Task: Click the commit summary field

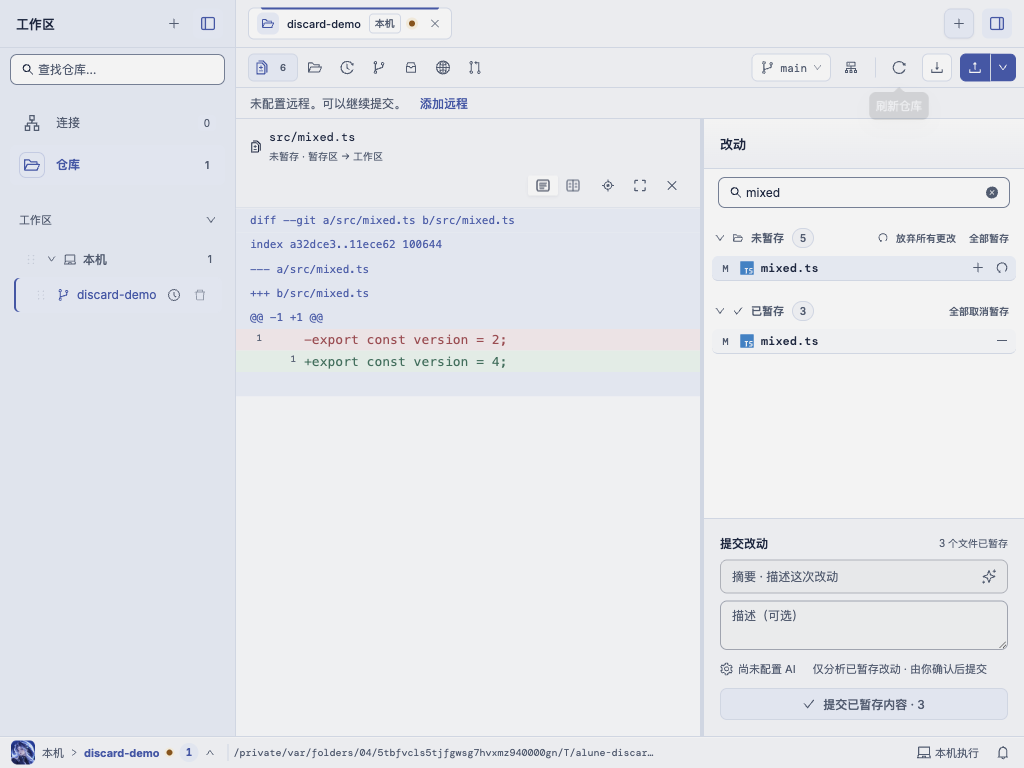Action: click(x=863, y=577)
